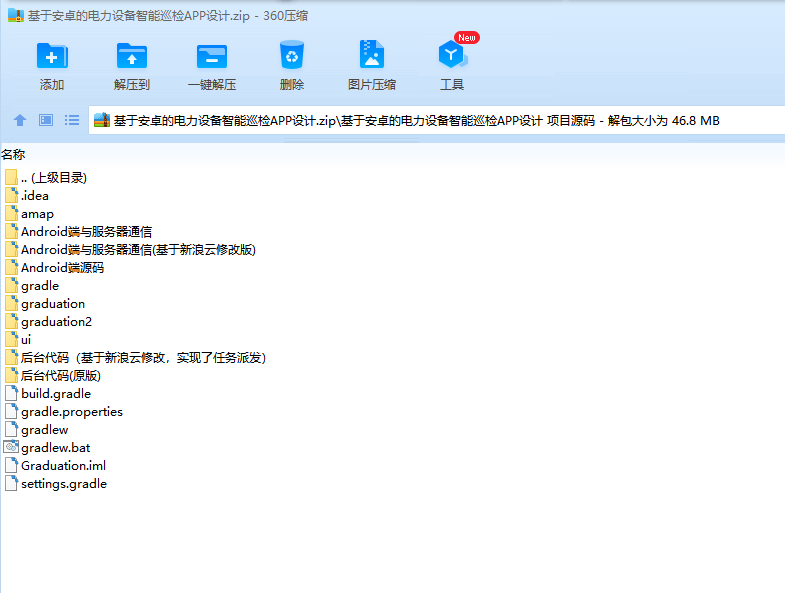This screenshot has height=593, width=785.
Task: Click the folder icon of amap
Action: pyautogui.click(x=12, y=213)
